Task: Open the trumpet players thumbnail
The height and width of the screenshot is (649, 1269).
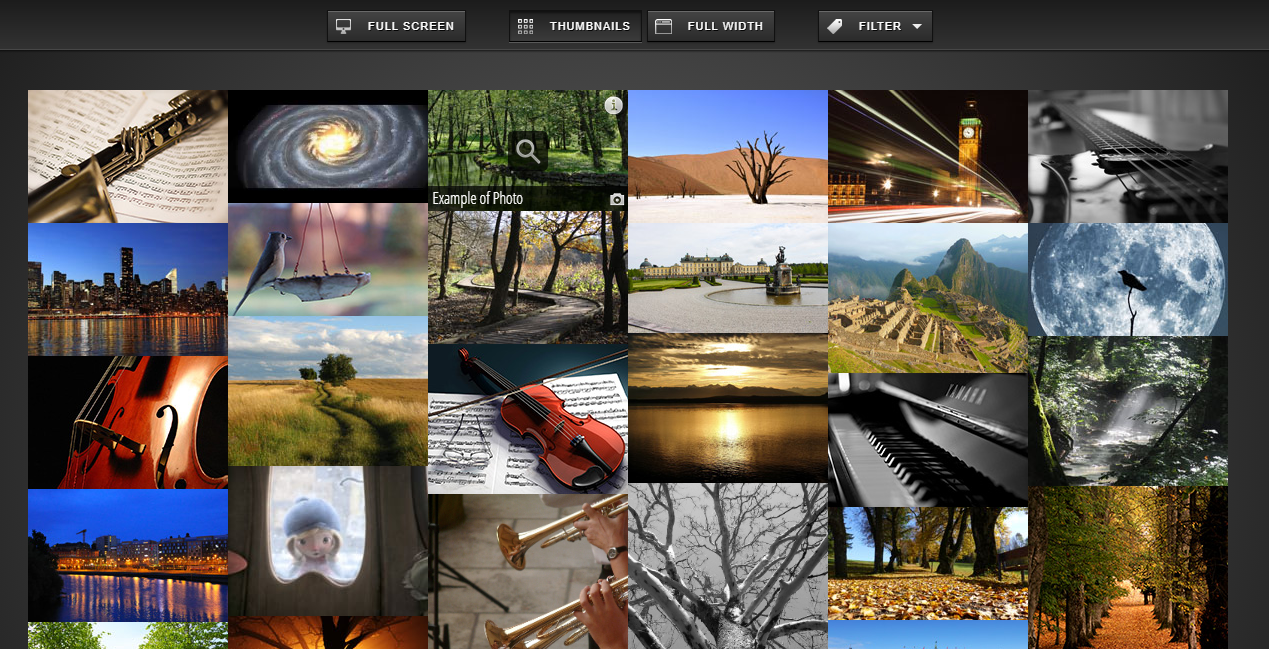Action: 528,571
